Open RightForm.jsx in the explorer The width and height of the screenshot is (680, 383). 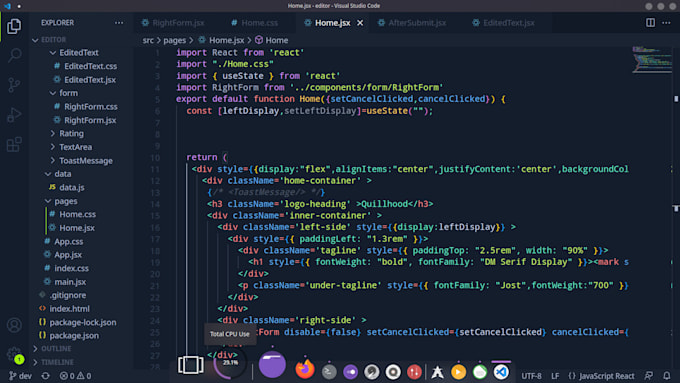pyautogui.click(x=90, y=120)
